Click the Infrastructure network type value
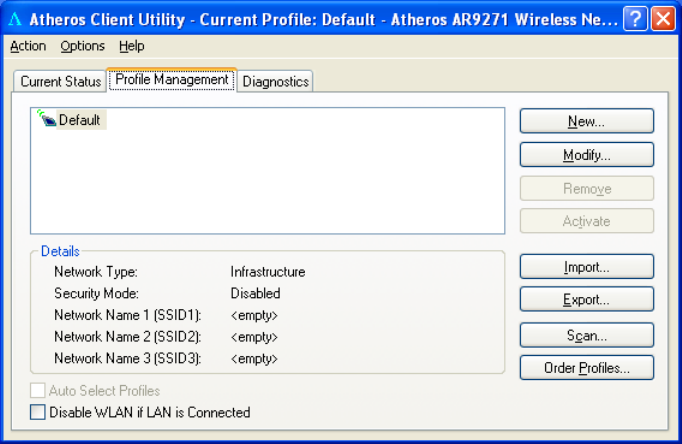682x444 pixels. point(268,272)
